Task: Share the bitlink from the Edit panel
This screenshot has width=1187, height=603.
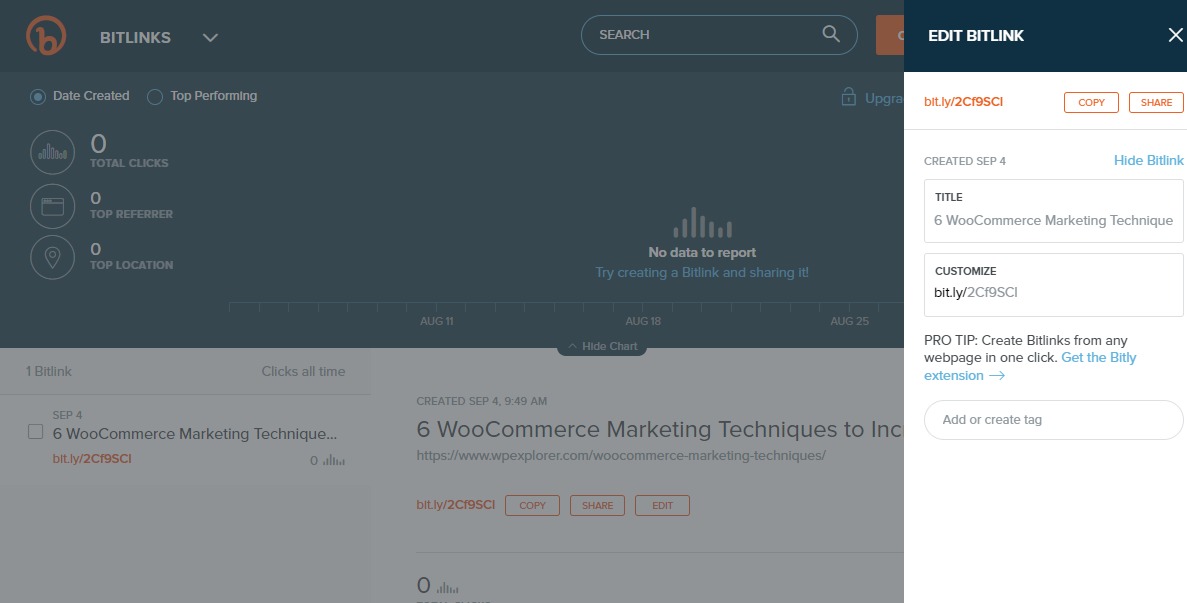Action: click(x=1156, y=102)
